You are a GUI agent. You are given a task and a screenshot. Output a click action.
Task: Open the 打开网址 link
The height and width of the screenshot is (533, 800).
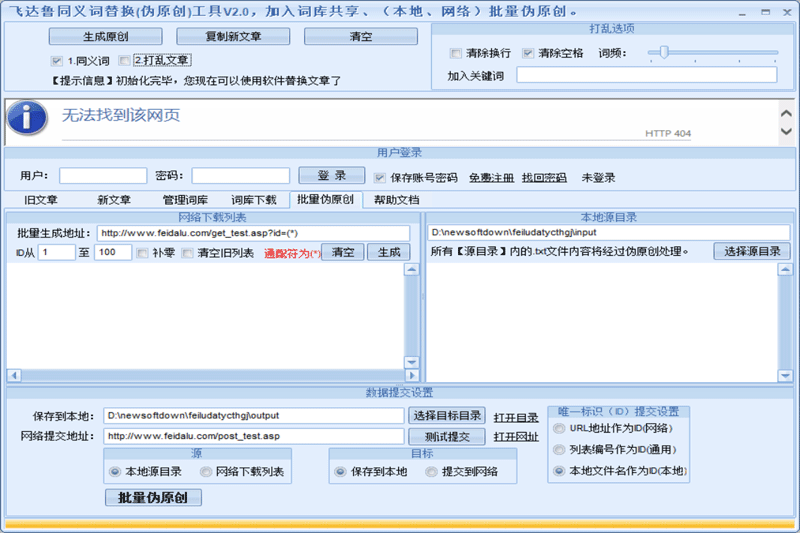pyautogui.click(x=516, y=437)
